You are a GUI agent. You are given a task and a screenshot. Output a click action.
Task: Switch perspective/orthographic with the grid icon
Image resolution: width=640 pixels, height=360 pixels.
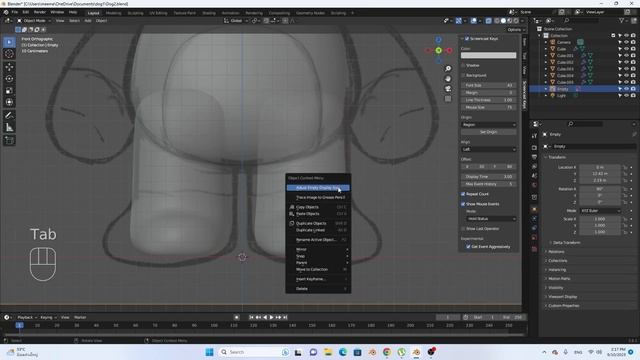pos(448,99)
